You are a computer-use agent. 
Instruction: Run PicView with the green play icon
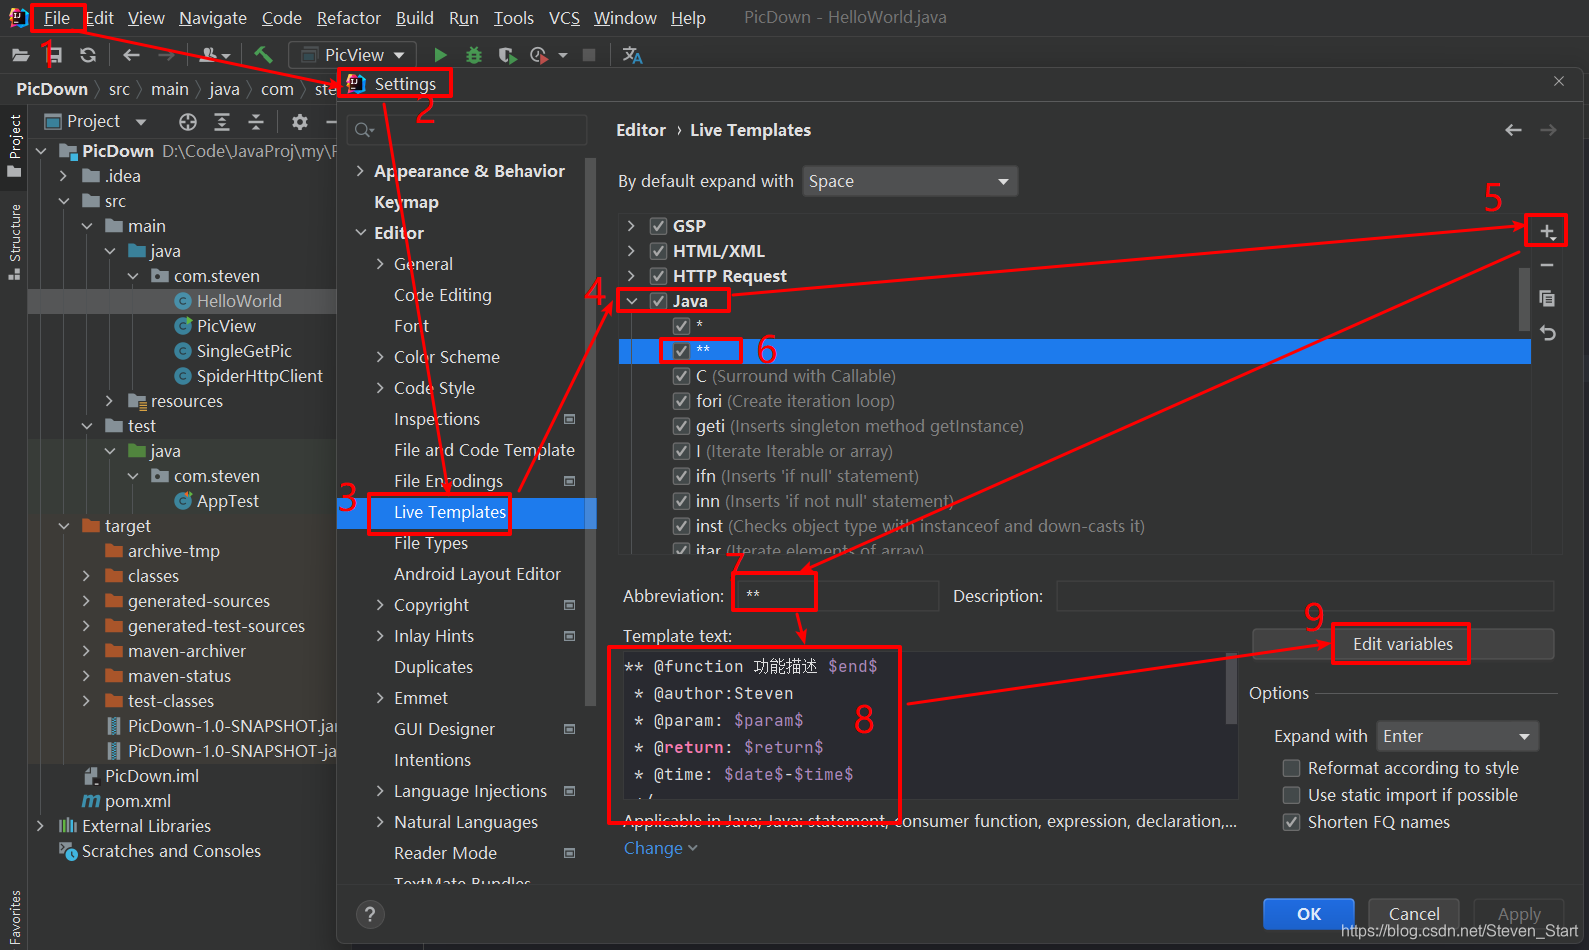coord(441,55)
